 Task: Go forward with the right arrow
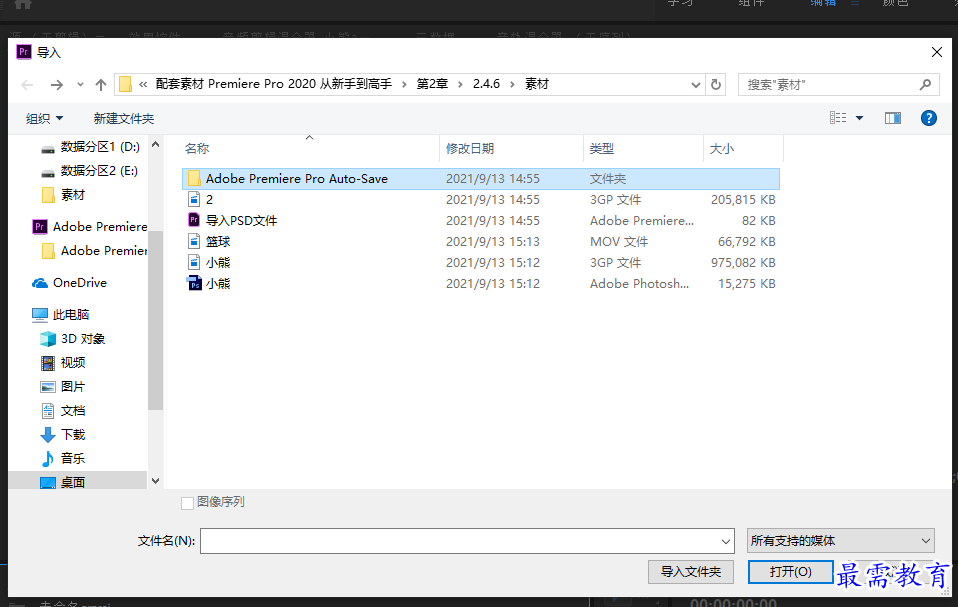[56, 85]
